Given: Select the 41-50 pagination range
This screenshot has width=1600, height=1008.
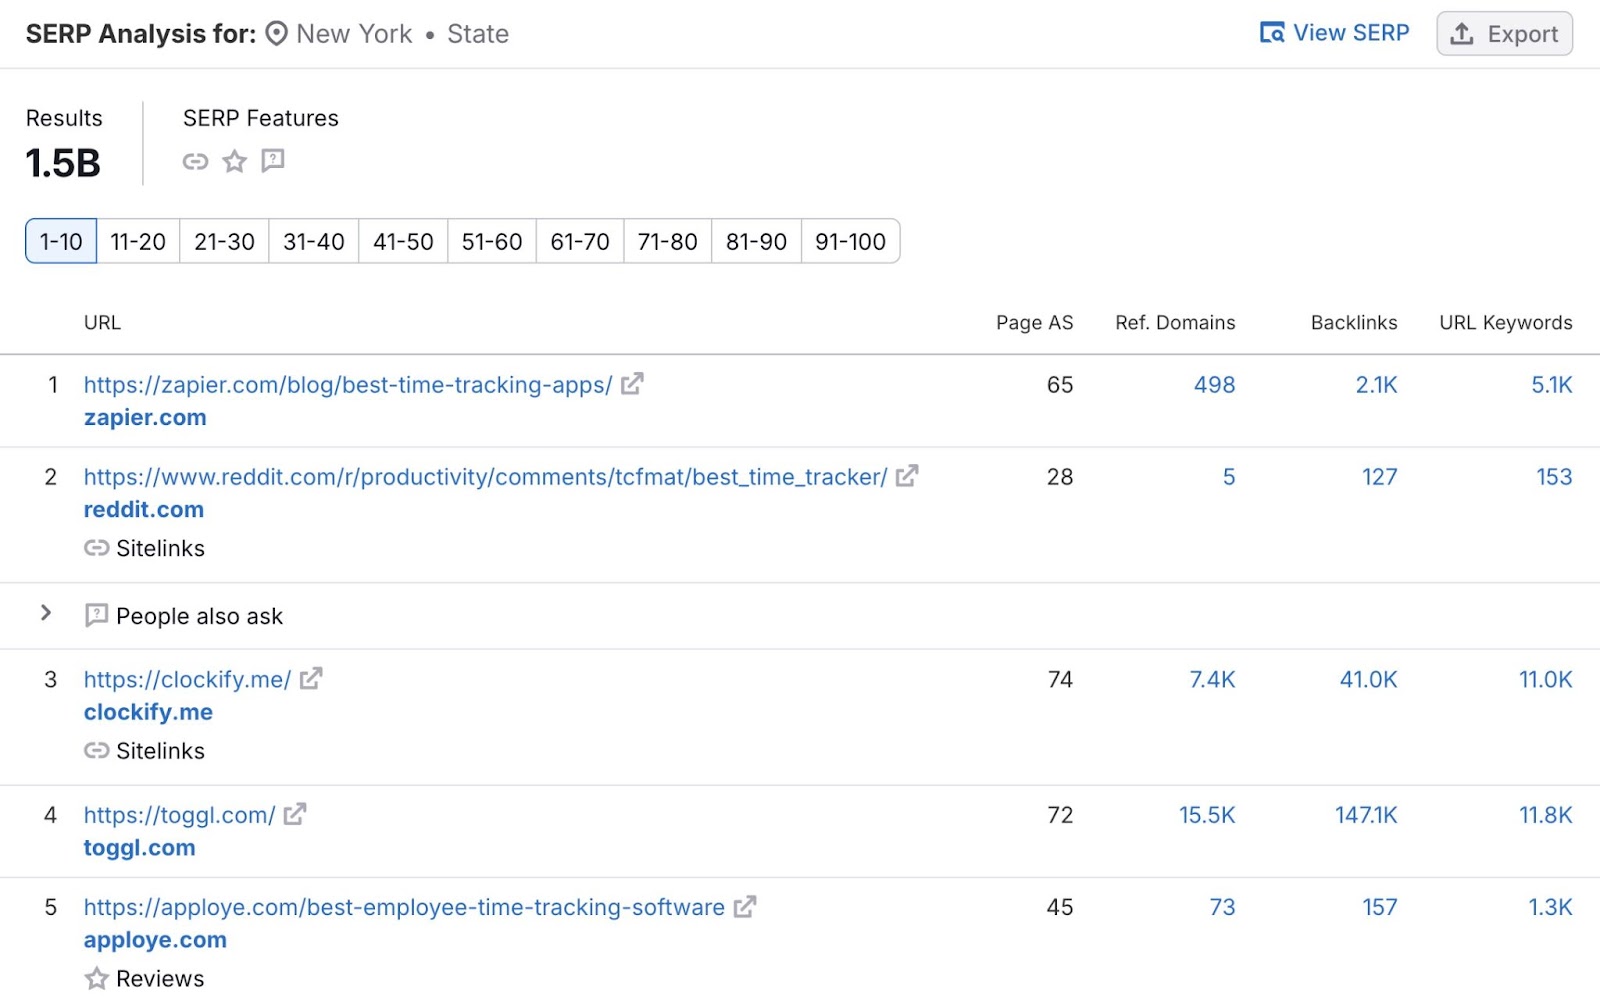Looking at the screenshot, I should [402, 241].
